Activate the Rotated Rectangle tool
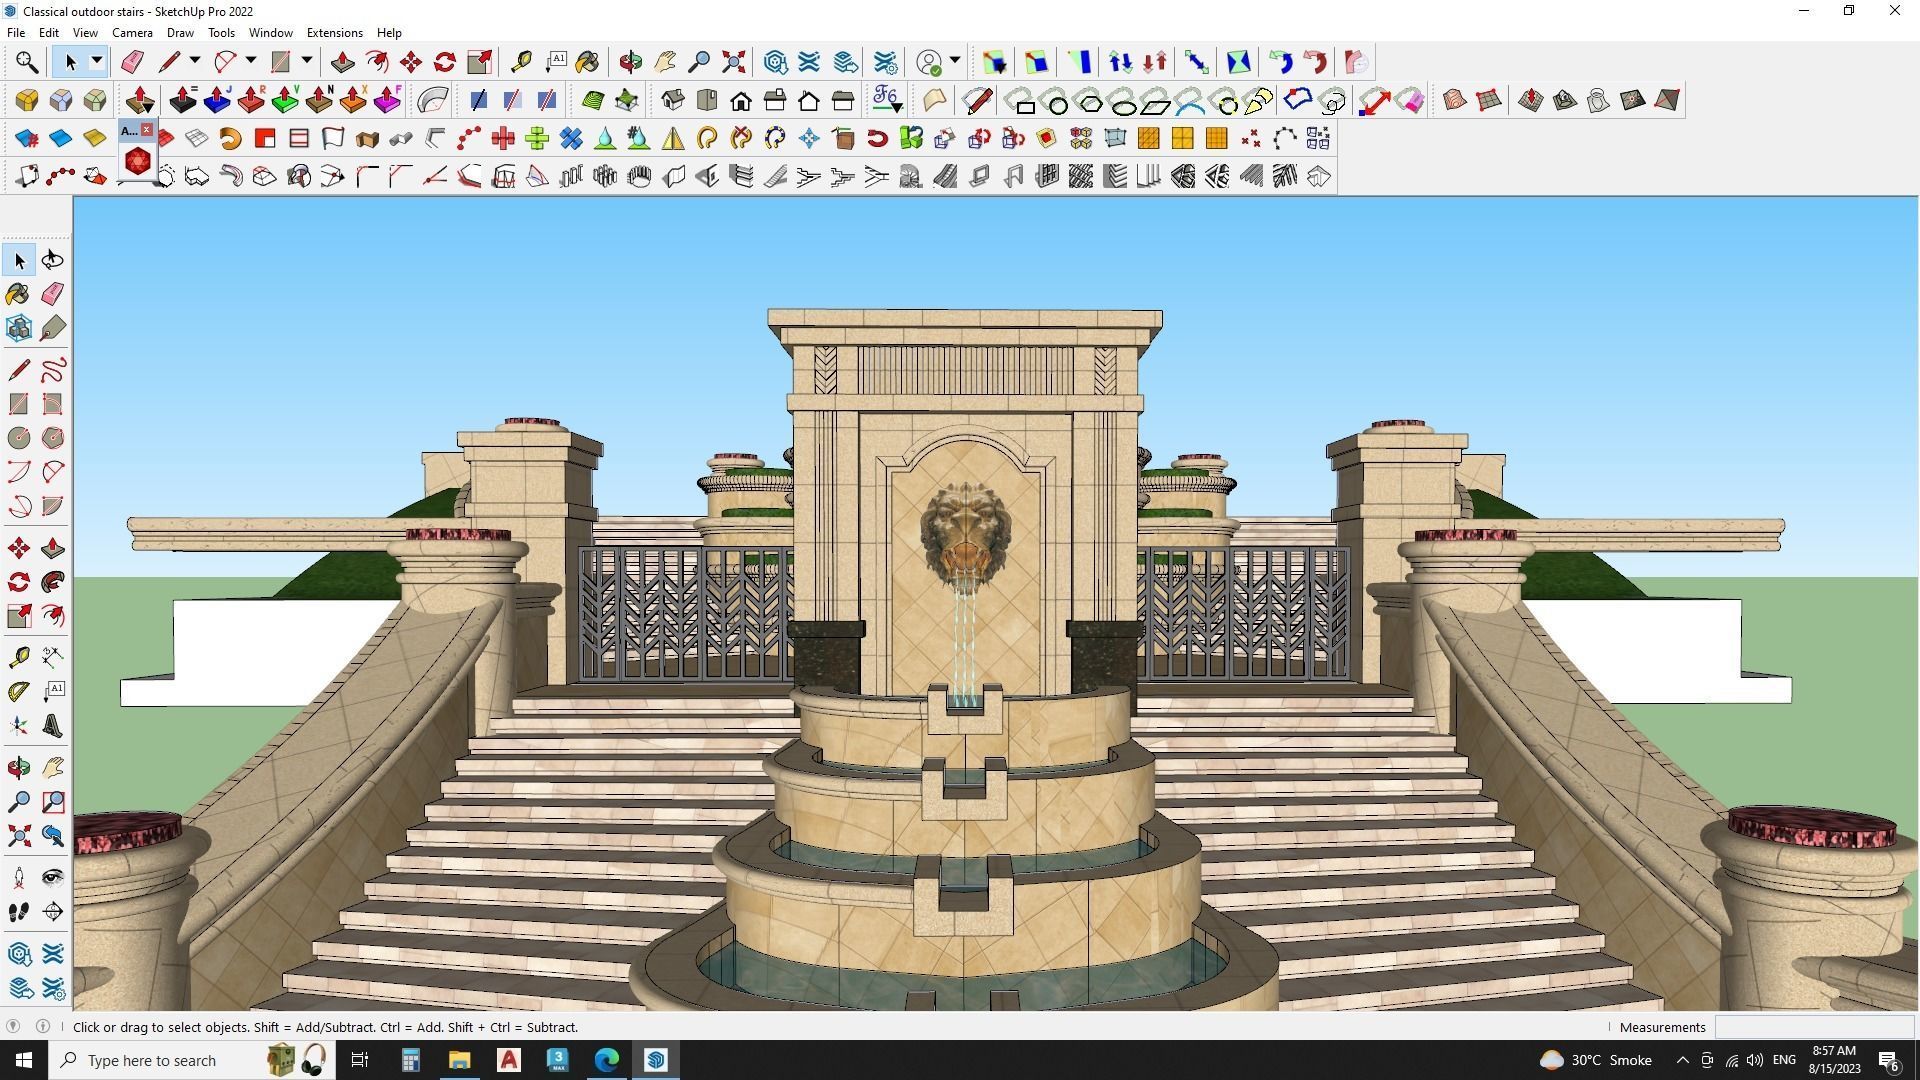1920x1080 pixels. [x=52, y=404]
